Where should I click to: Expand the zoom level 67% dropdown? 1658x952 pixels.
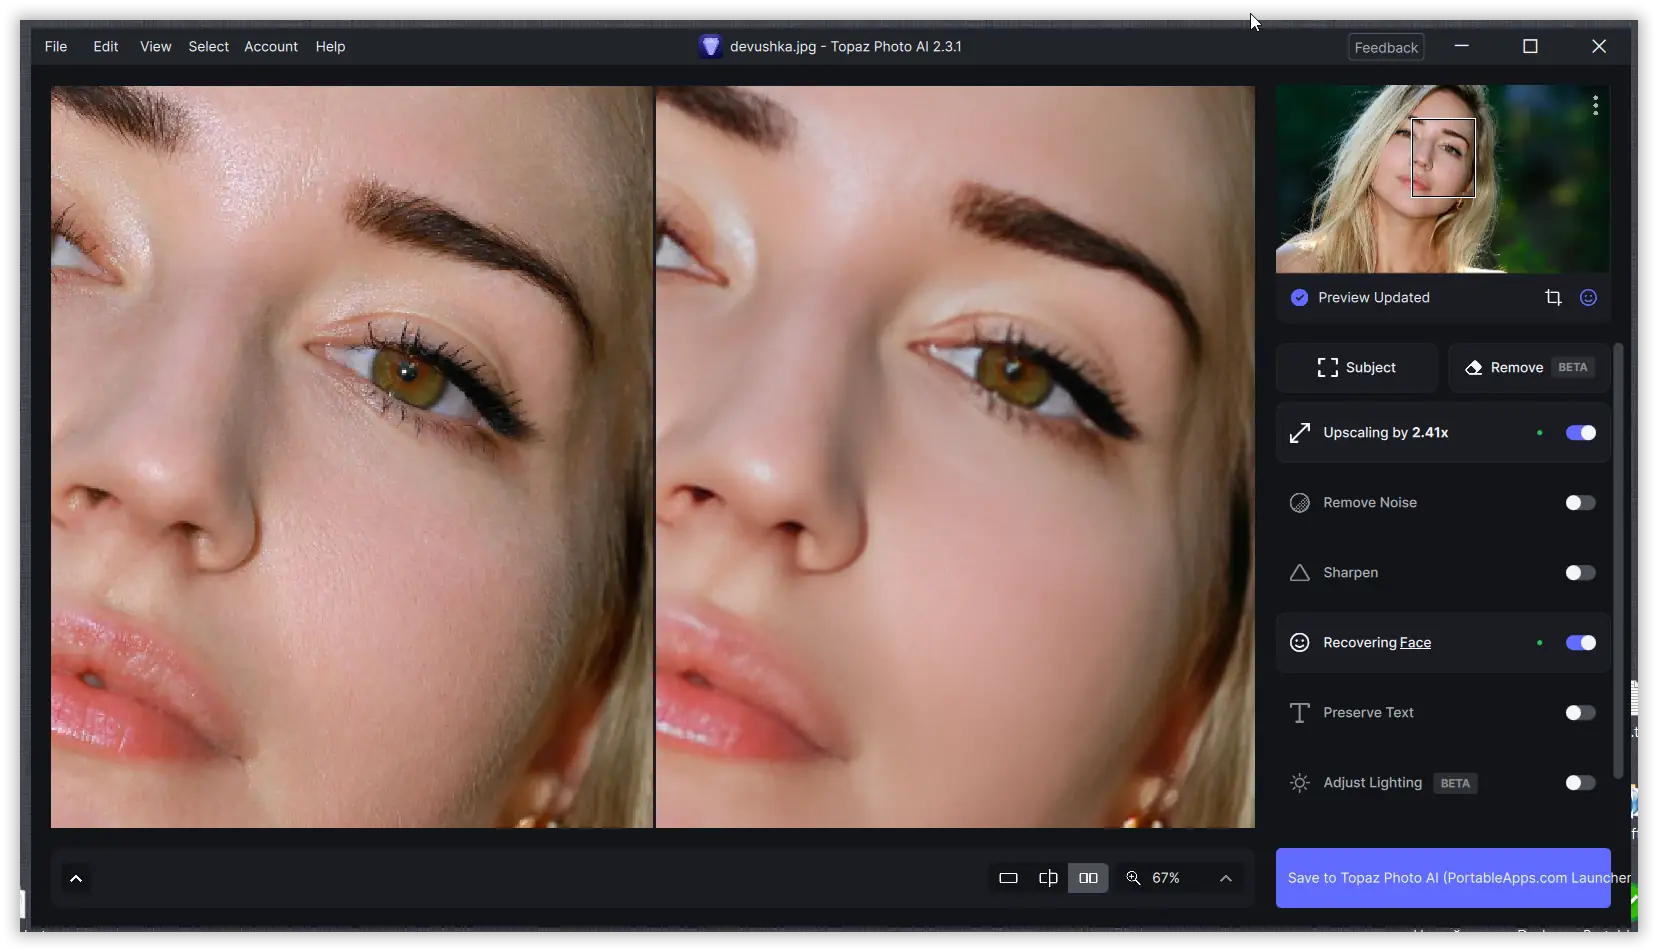coord(1167,877)
